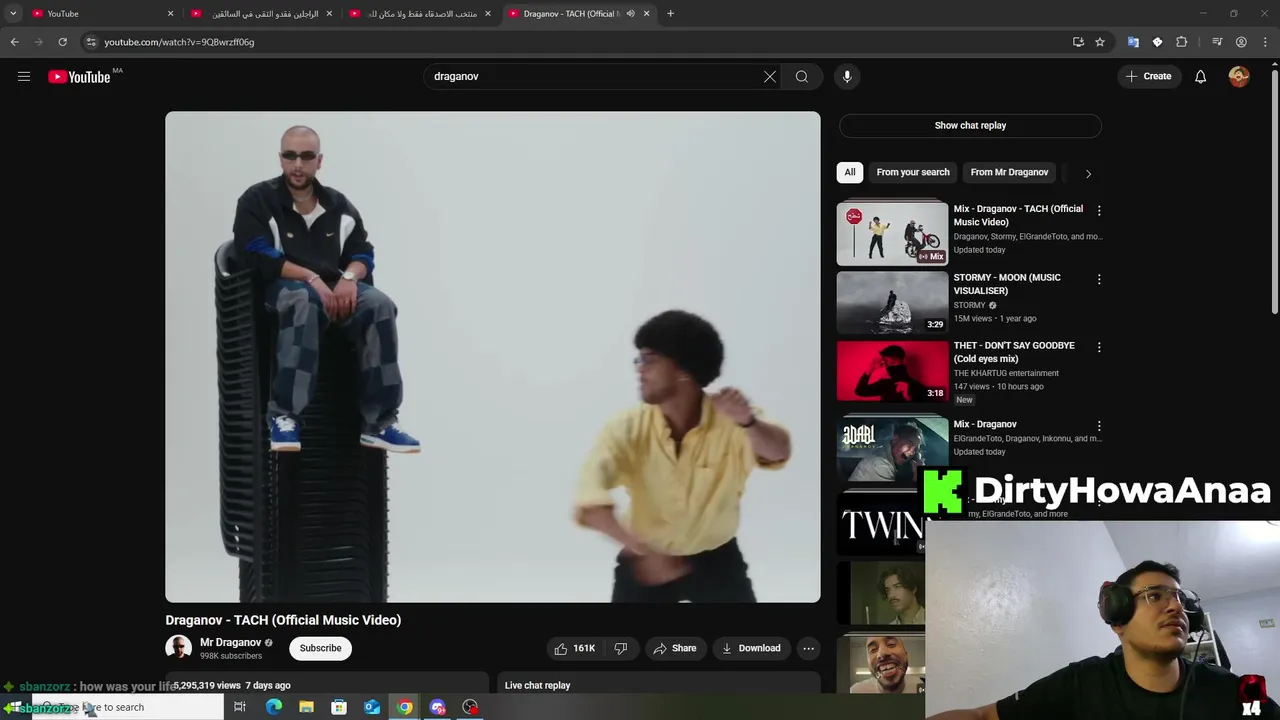1280x720 pixels.
Task: Click Live chat replay card
Action: tap(659, 683)
